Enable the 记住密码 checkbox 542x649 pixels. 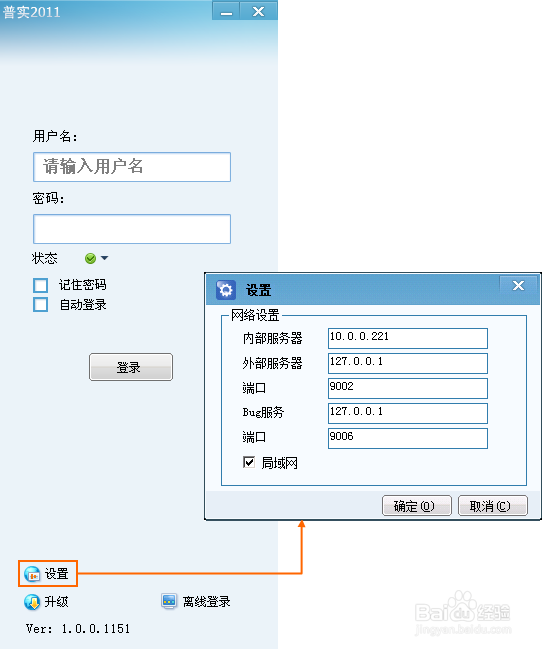[41, 285]
